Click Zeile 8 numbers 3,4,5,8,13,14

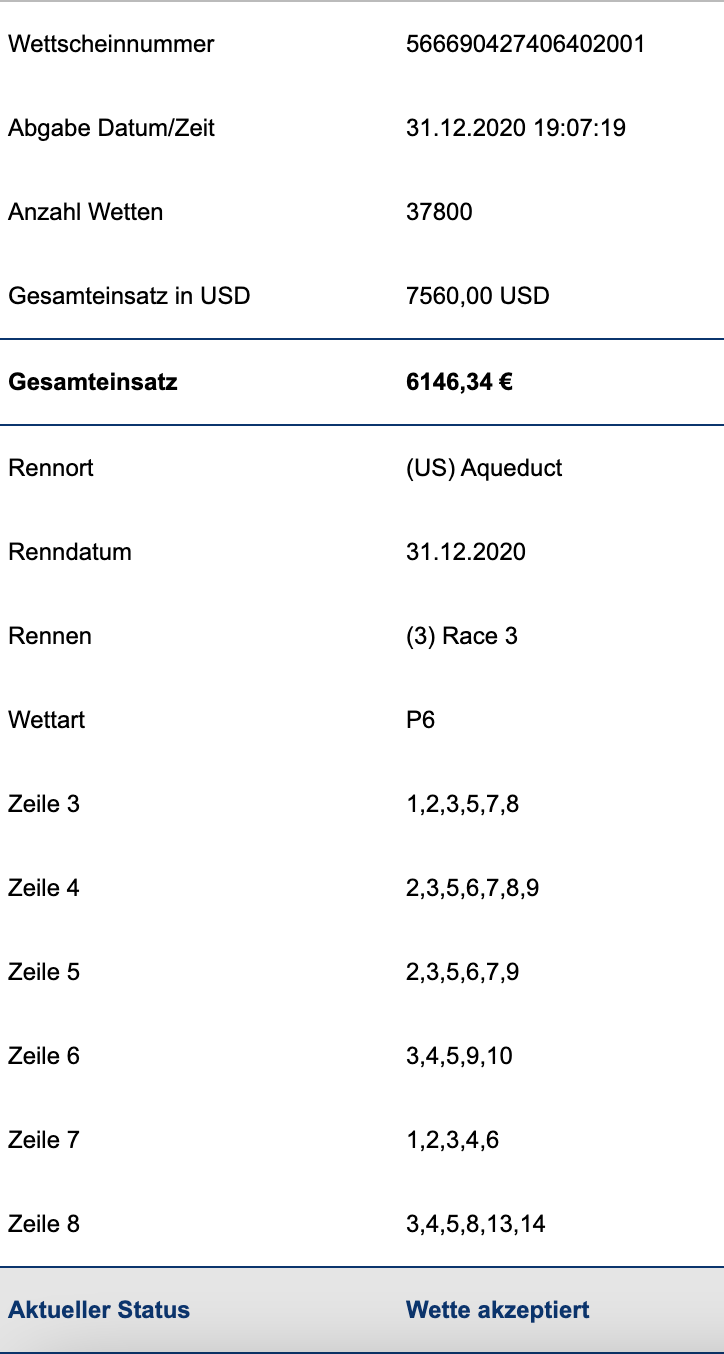476,1224
